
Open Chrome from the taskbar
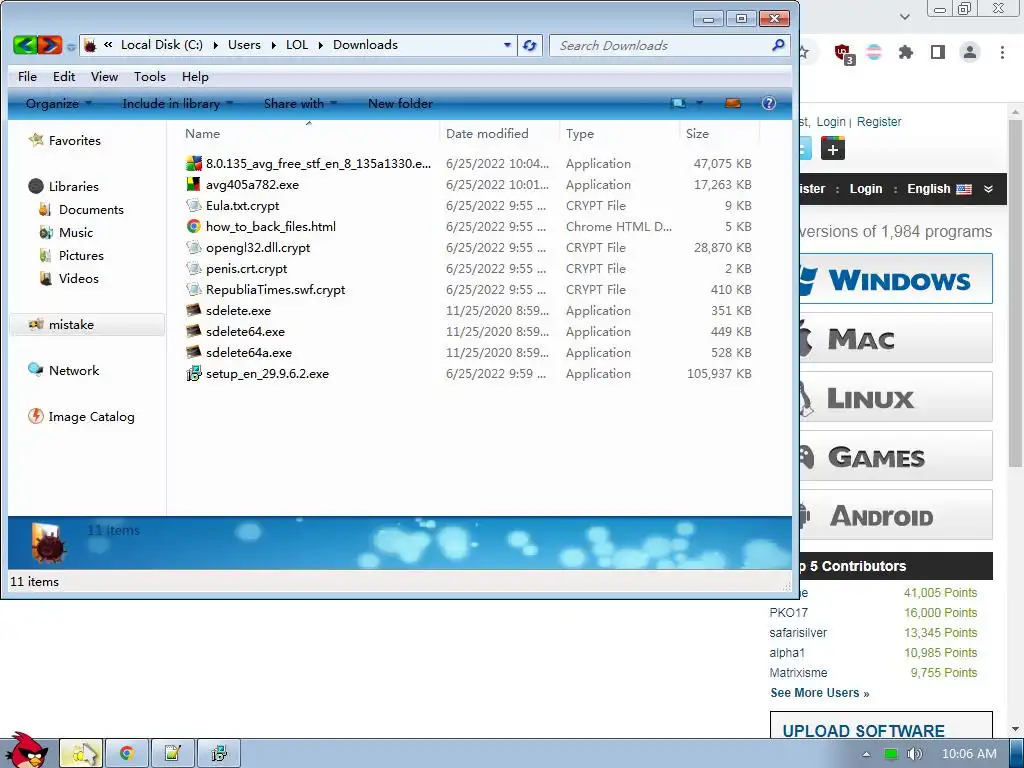coord(127,754)
